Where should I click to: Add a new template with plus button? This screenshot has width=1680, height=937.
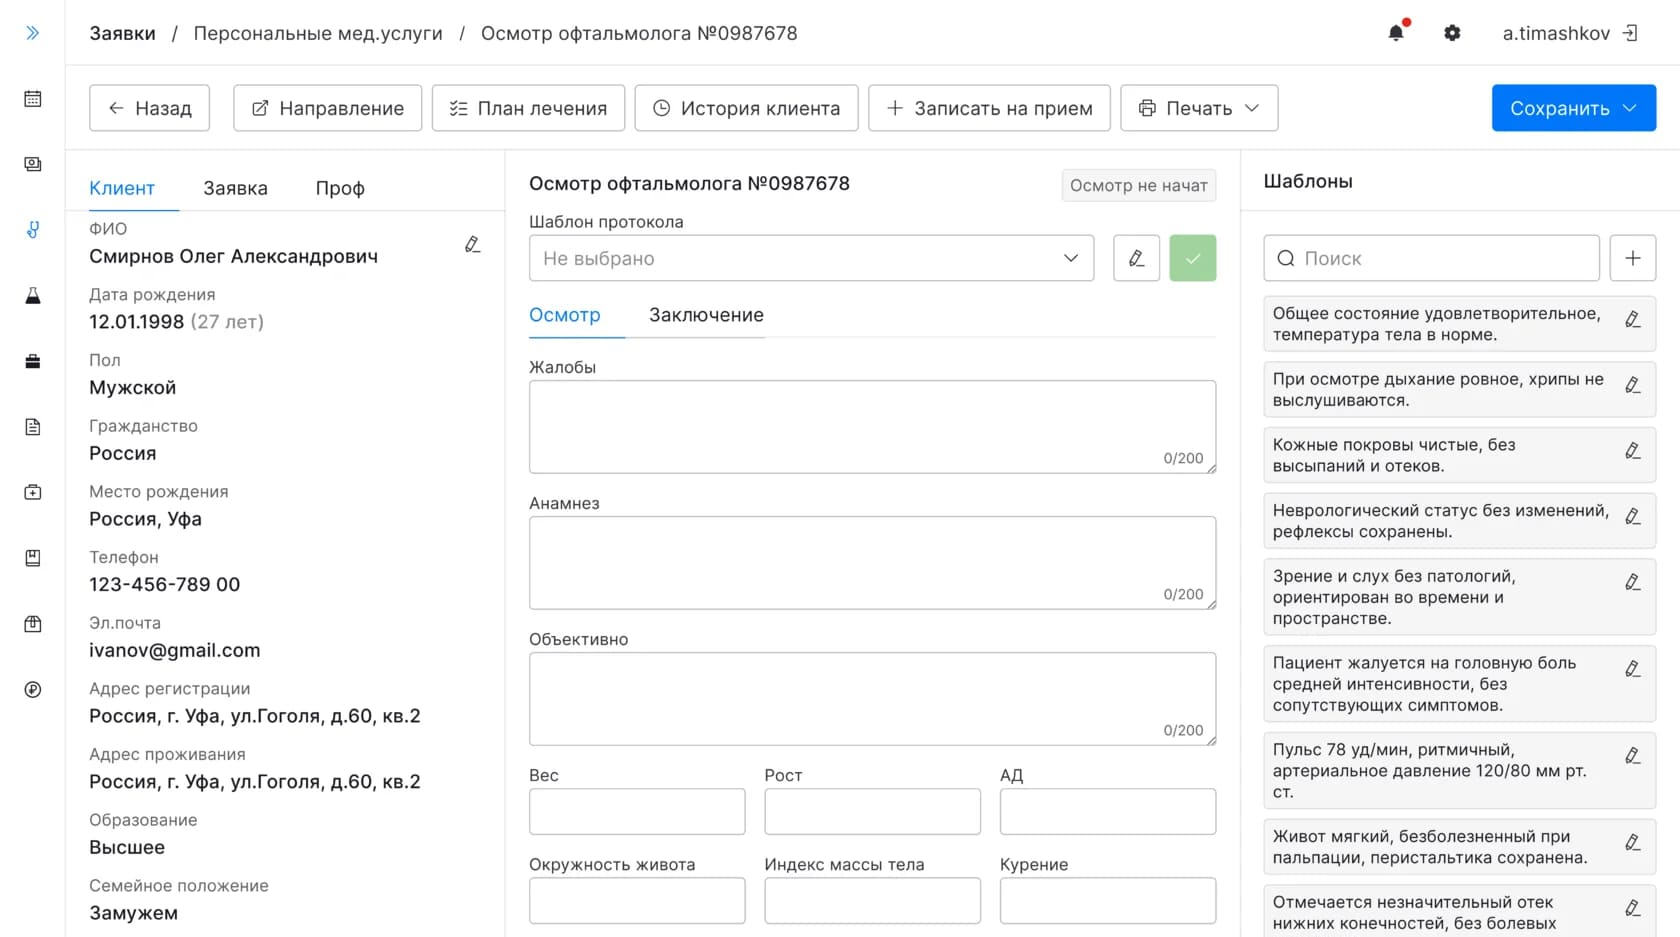1632,258
